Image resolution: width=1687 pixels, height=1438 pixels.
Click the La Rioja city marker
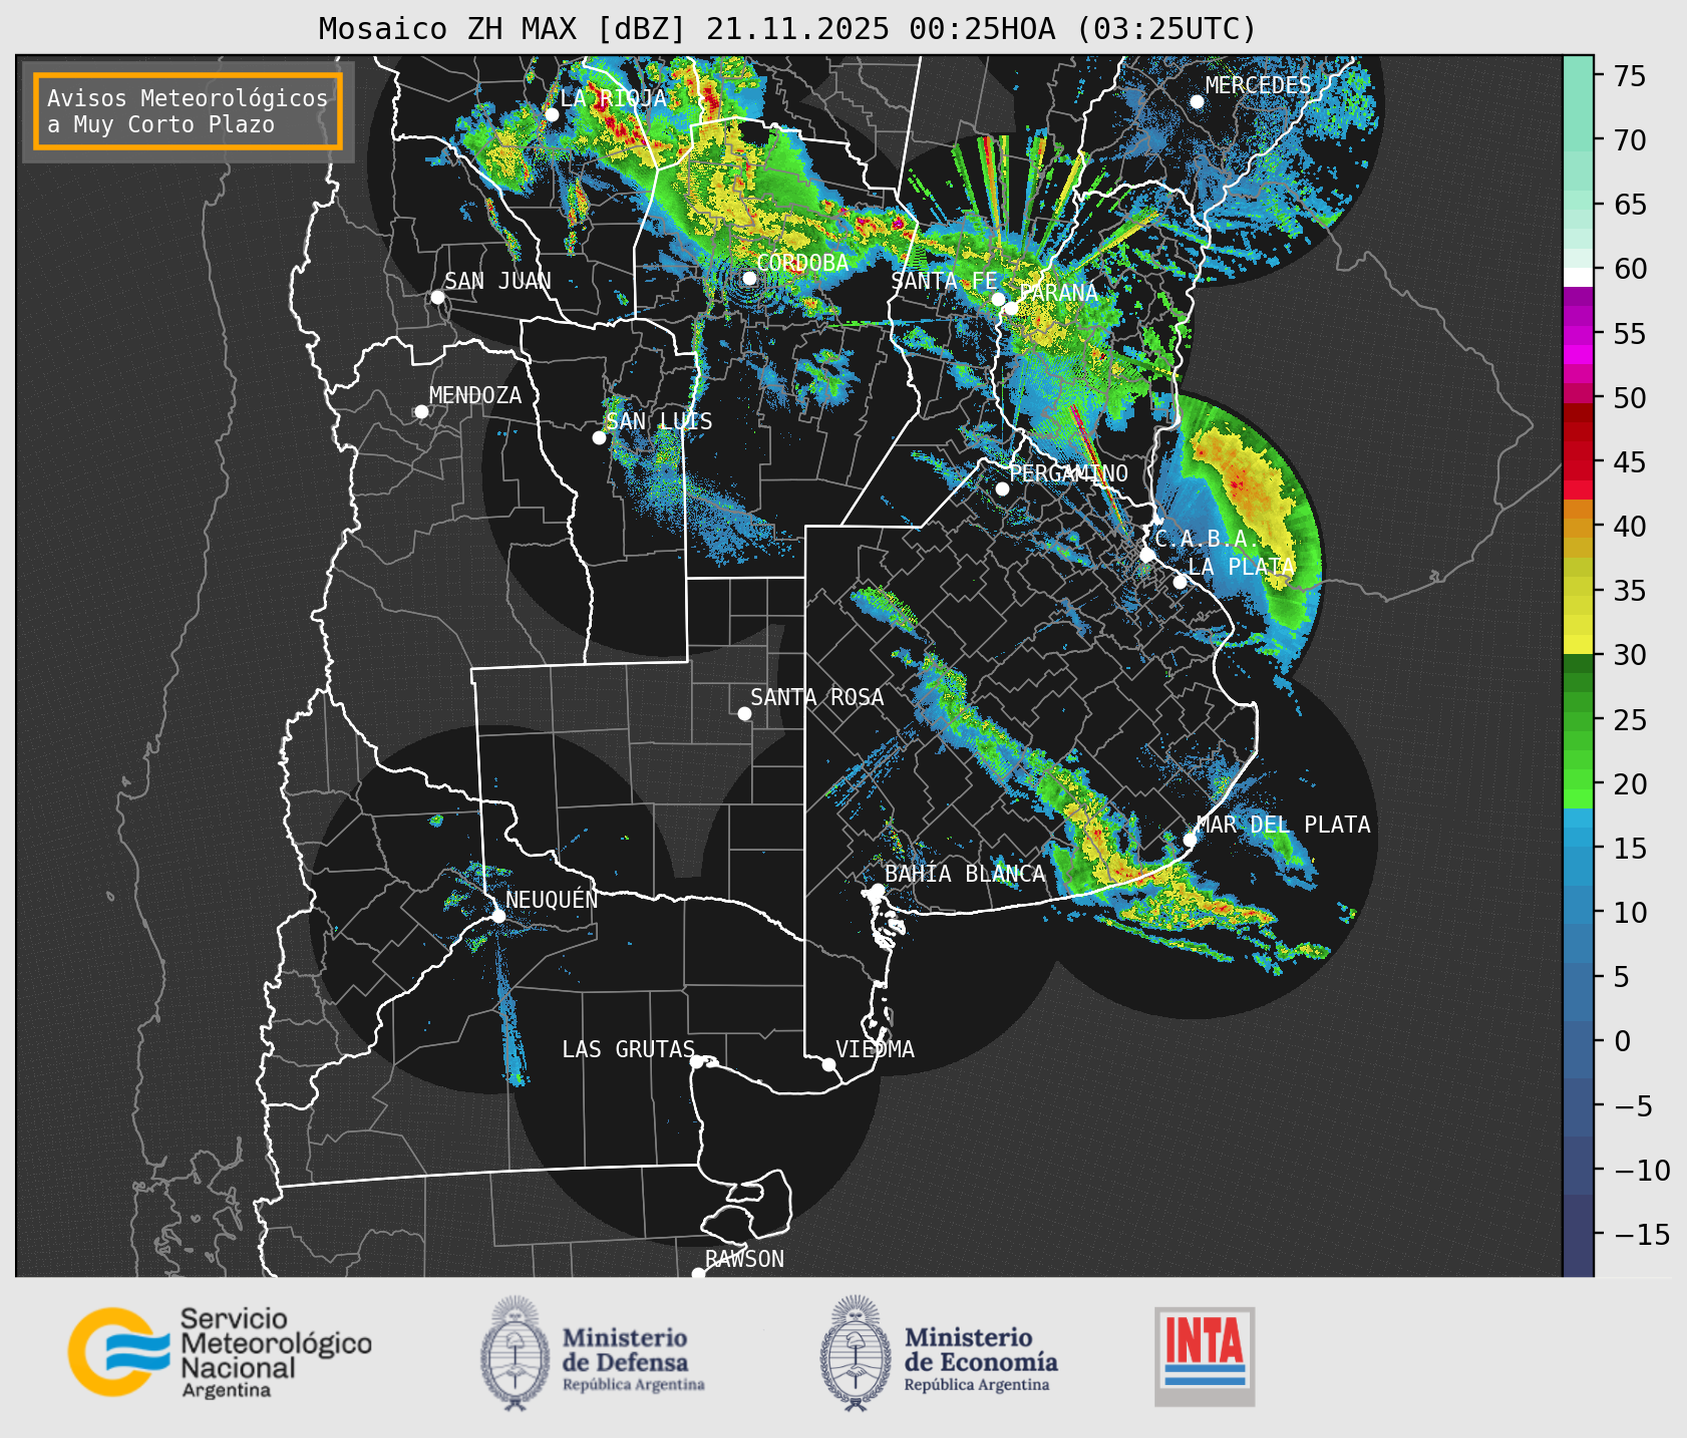pyautogui.click(x=551, y=115)
